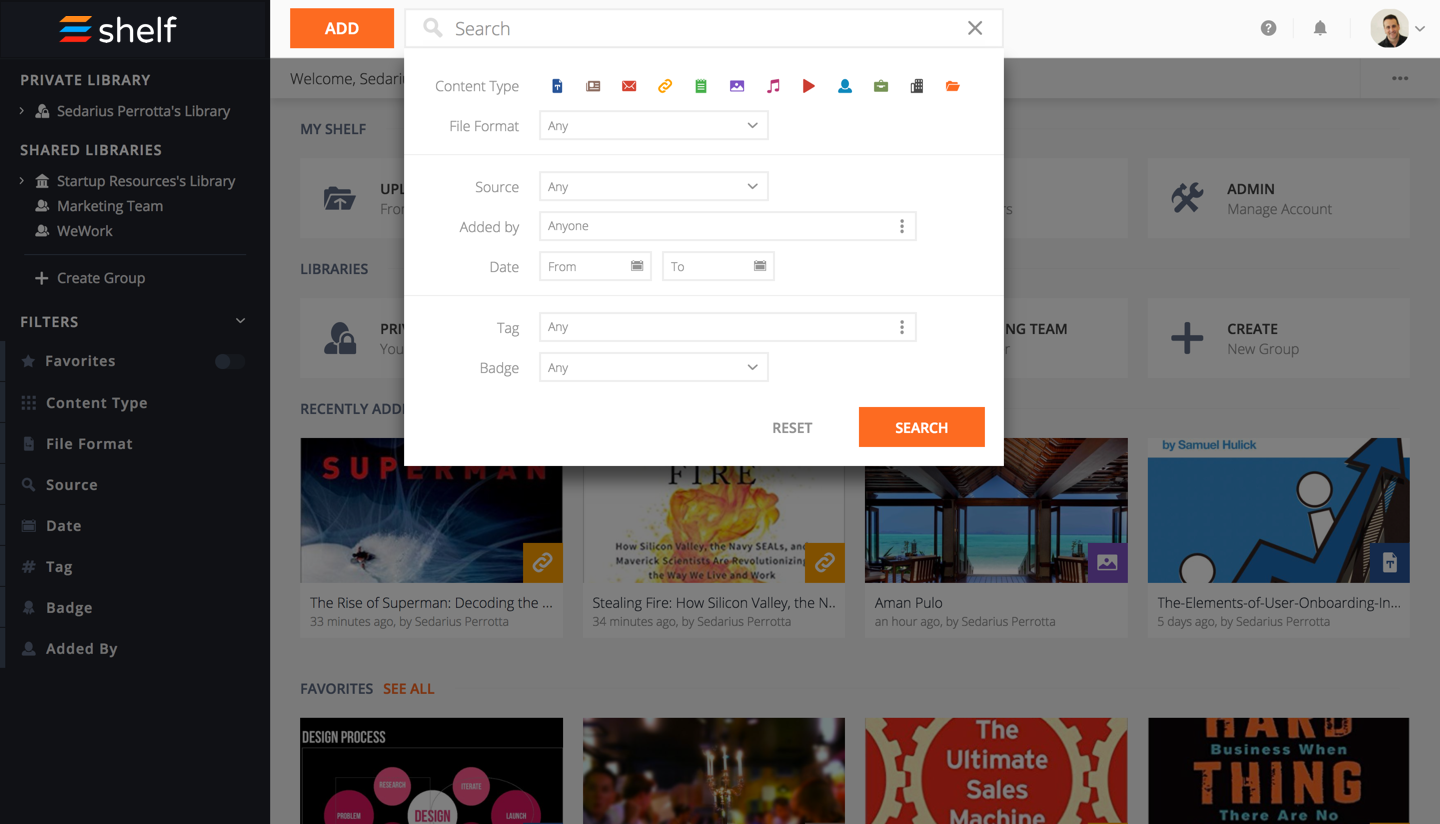Click the orange ADD button
The width and height of the screenshot is (1440, 824).
point(342,28)
